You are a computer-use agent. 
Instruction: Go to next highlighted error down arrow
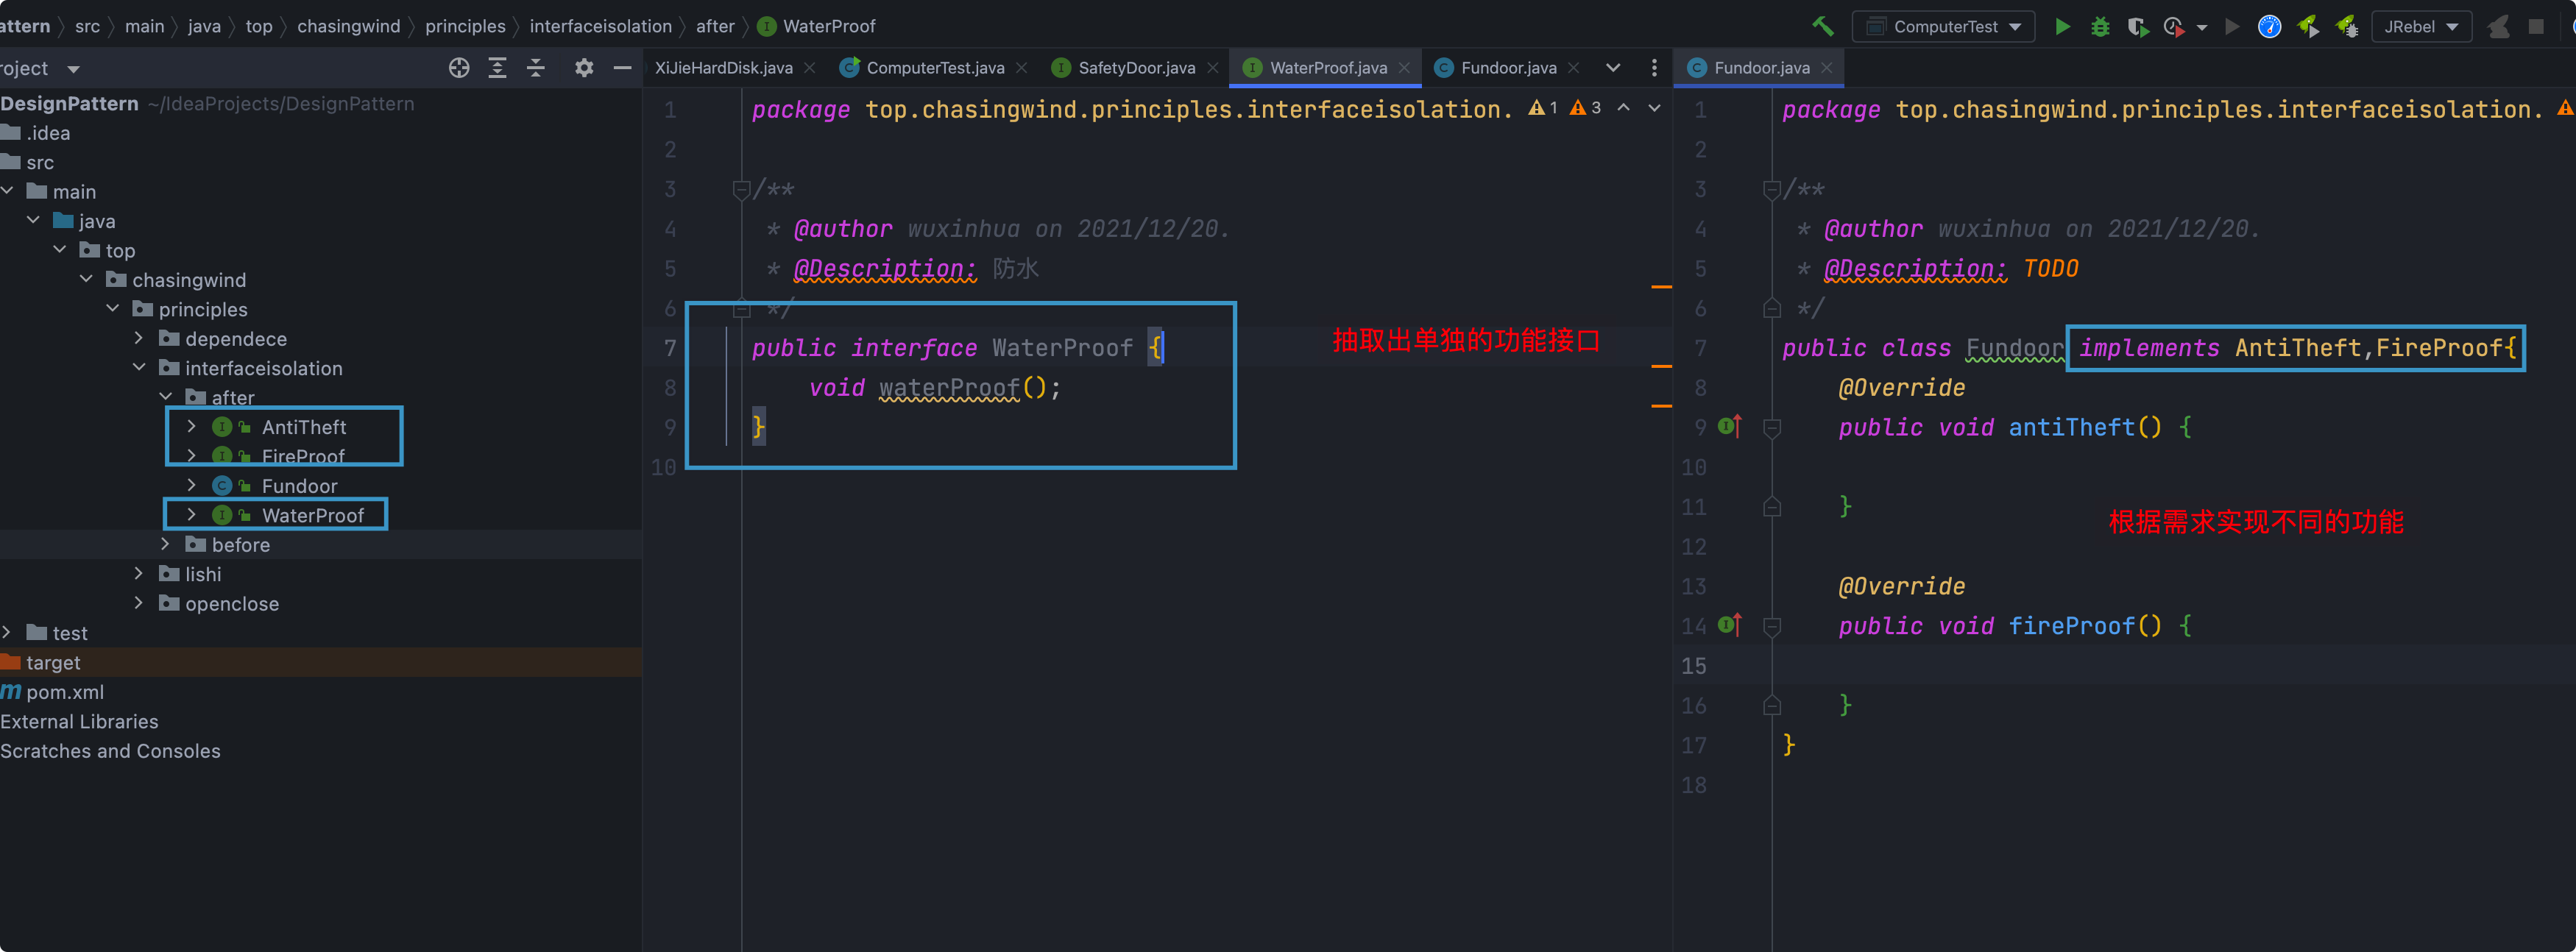(1654, 108)
